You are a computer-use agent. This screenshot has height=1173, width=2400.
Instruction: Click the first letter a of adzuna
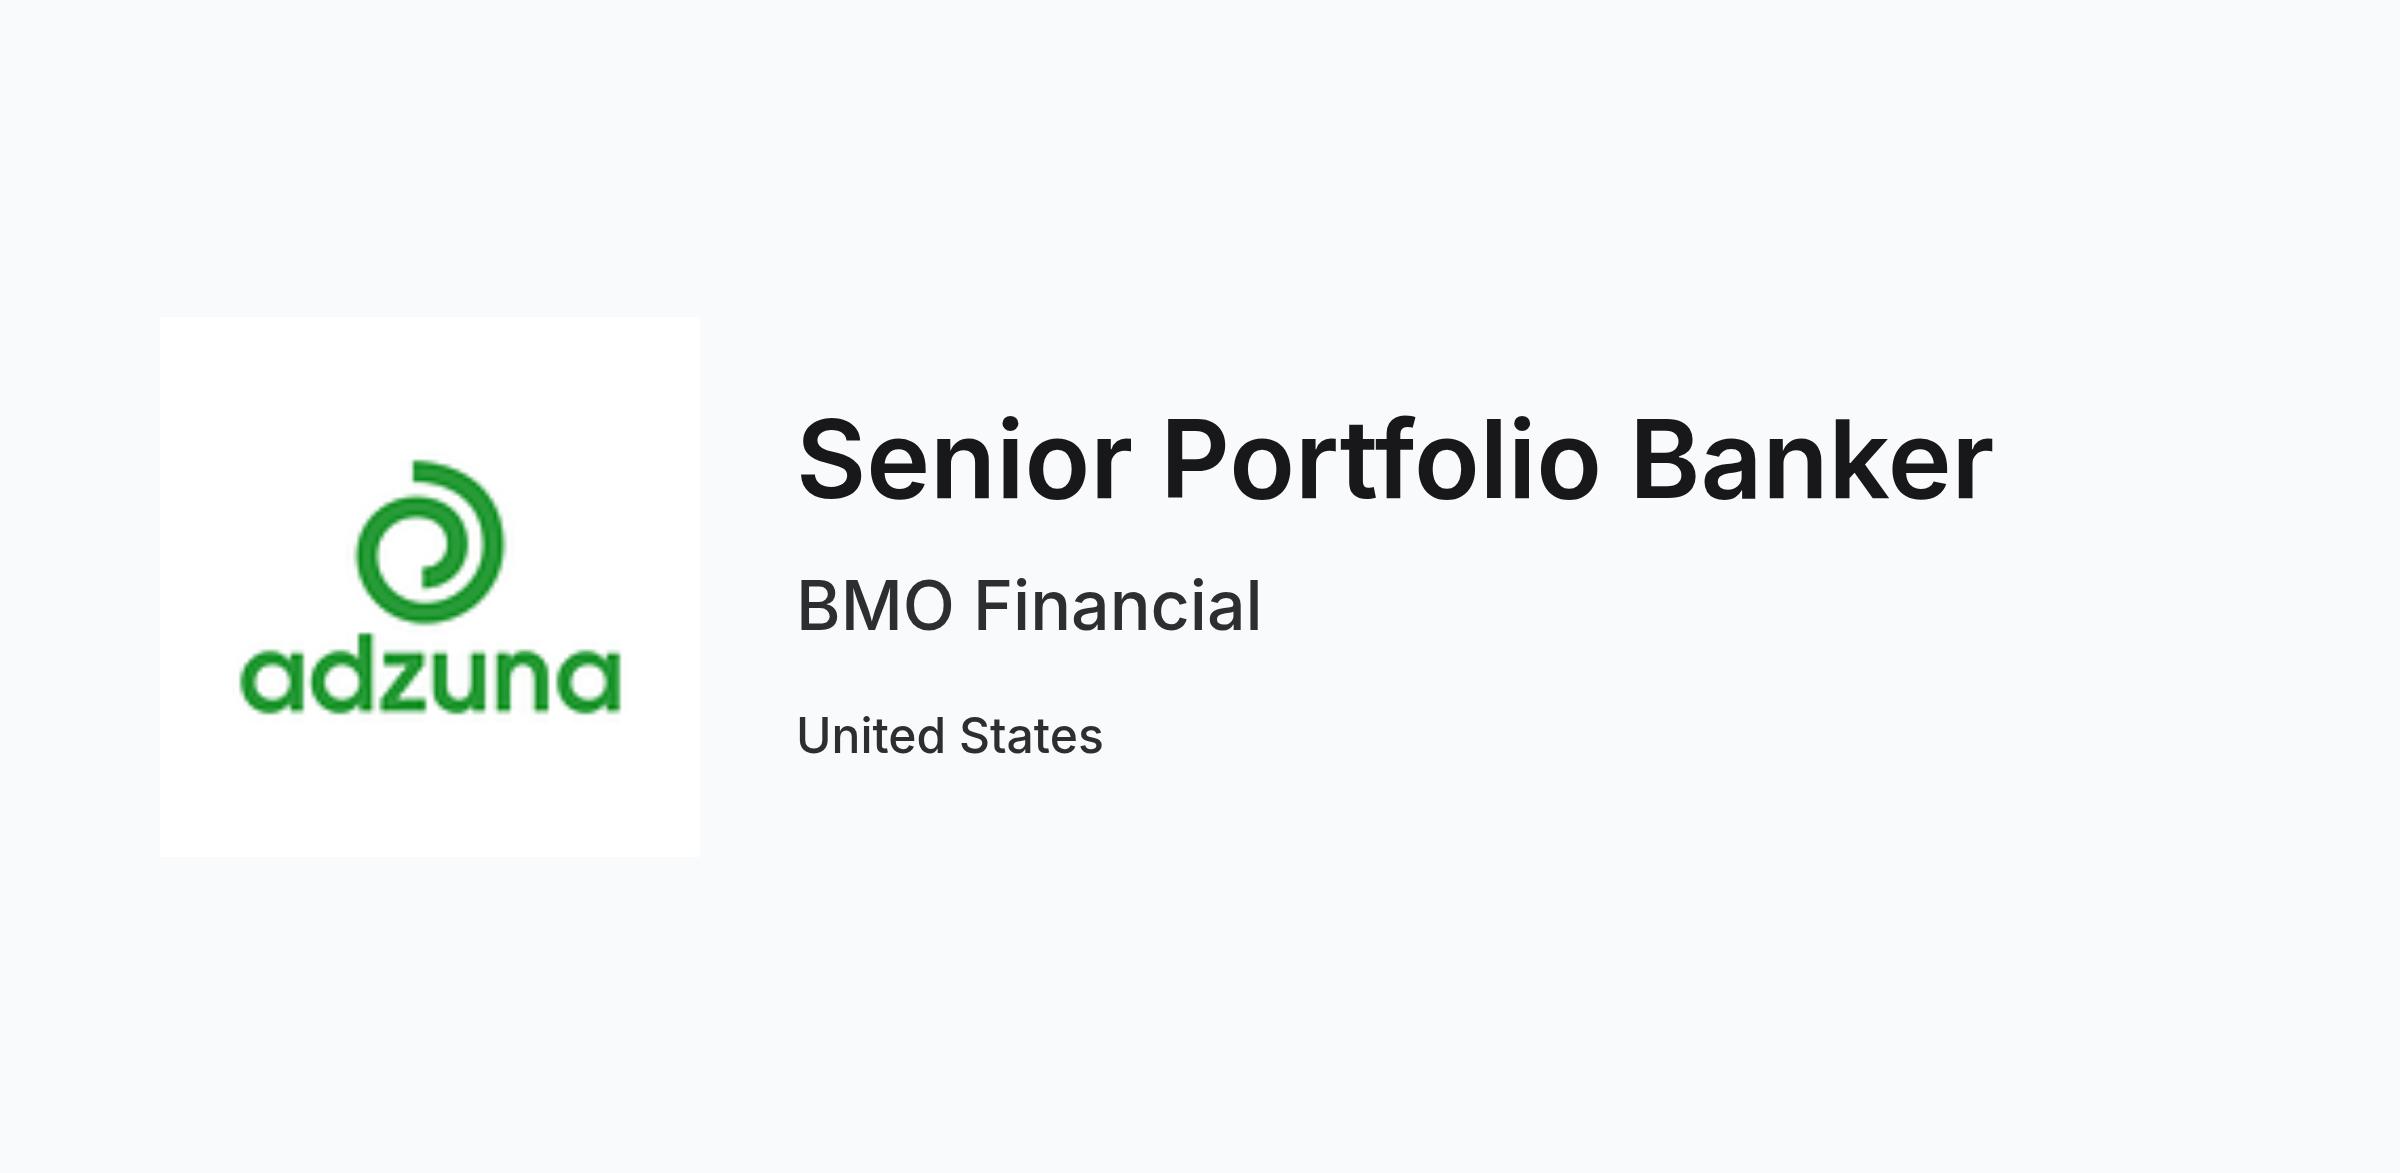click(x=271, y=681)
